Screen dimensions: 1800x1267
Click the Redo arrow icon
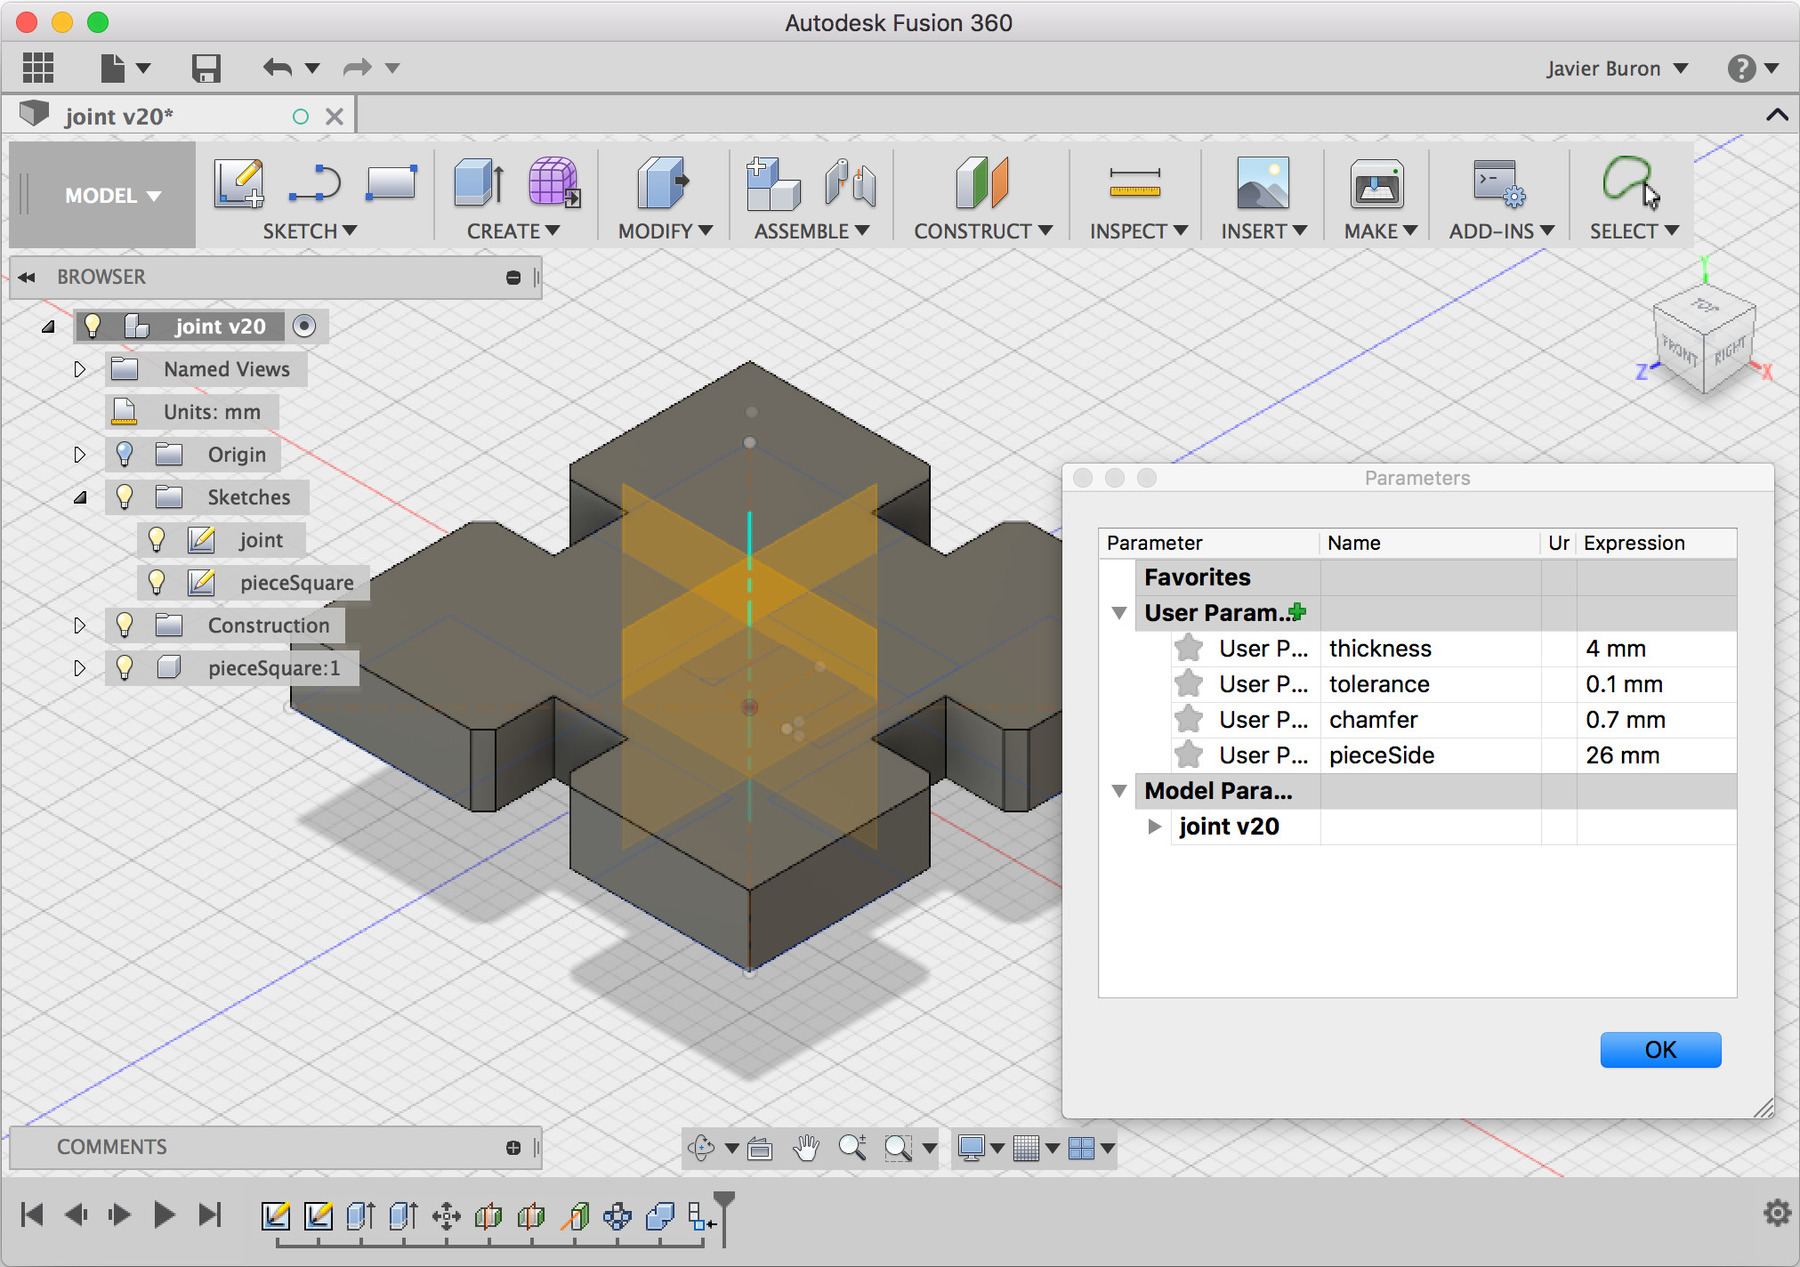[x=357, y=68]
